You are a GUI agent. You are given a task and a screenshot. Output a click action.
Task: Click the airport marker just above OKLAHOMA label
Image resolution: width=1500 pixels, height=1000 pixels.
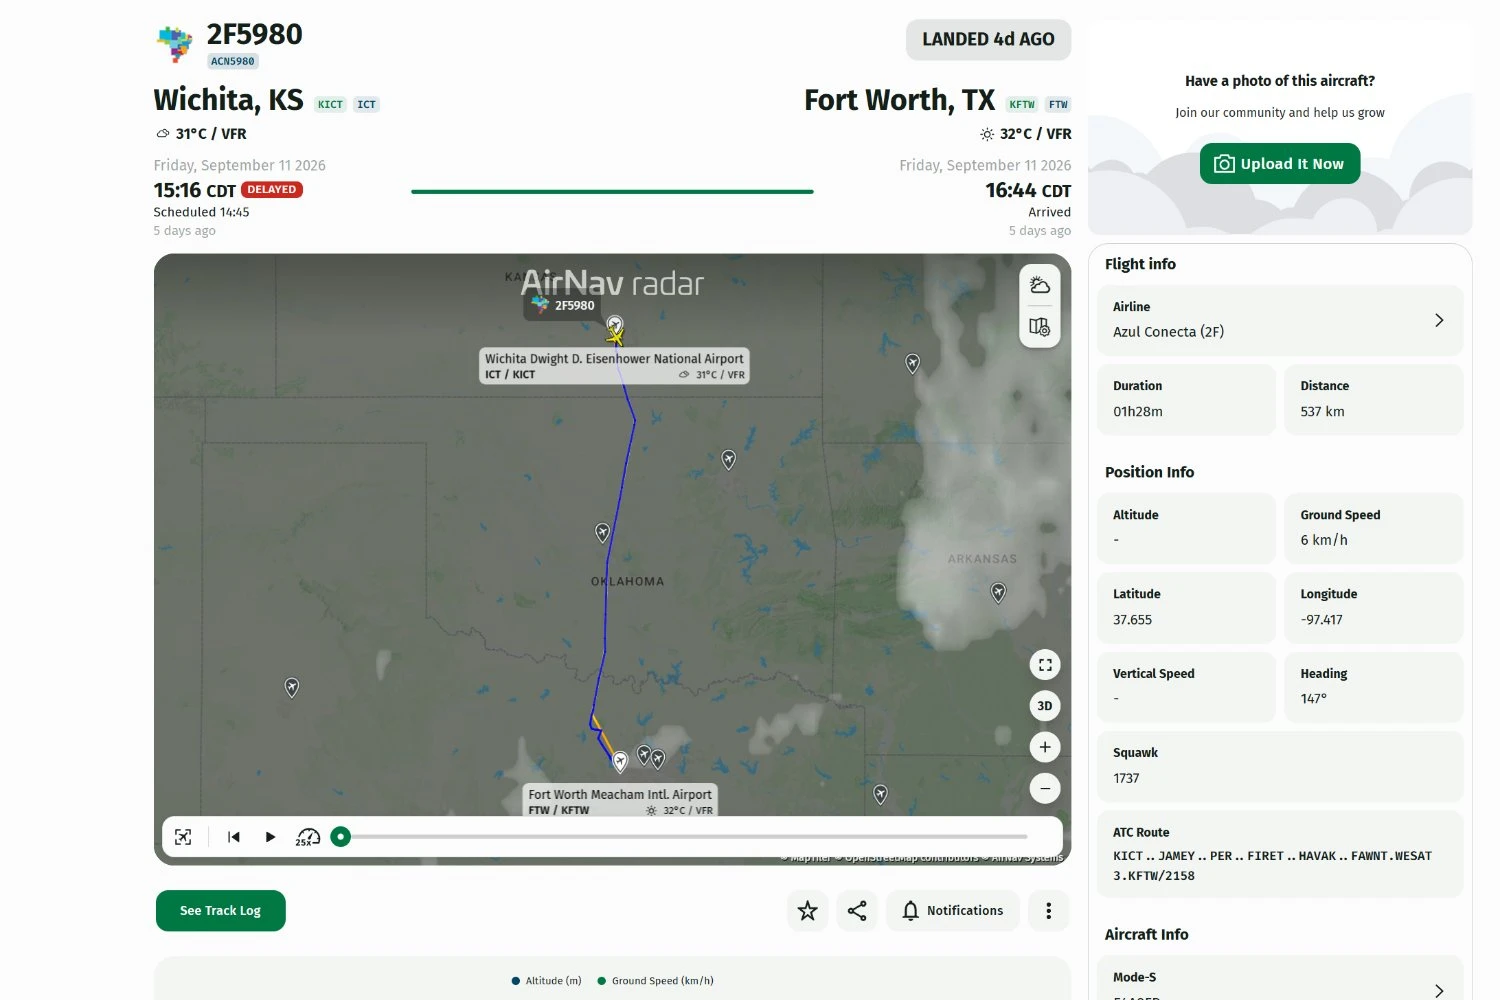click(x=602, y=533)
